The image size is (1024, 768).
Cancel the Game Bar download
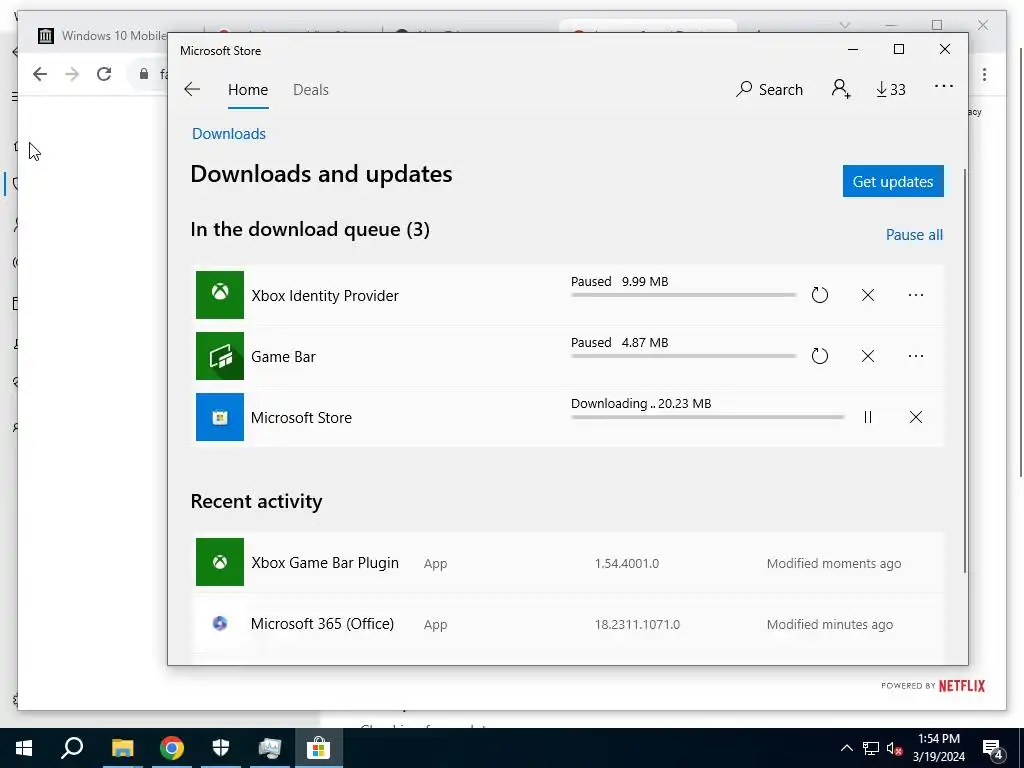[868, 356]
